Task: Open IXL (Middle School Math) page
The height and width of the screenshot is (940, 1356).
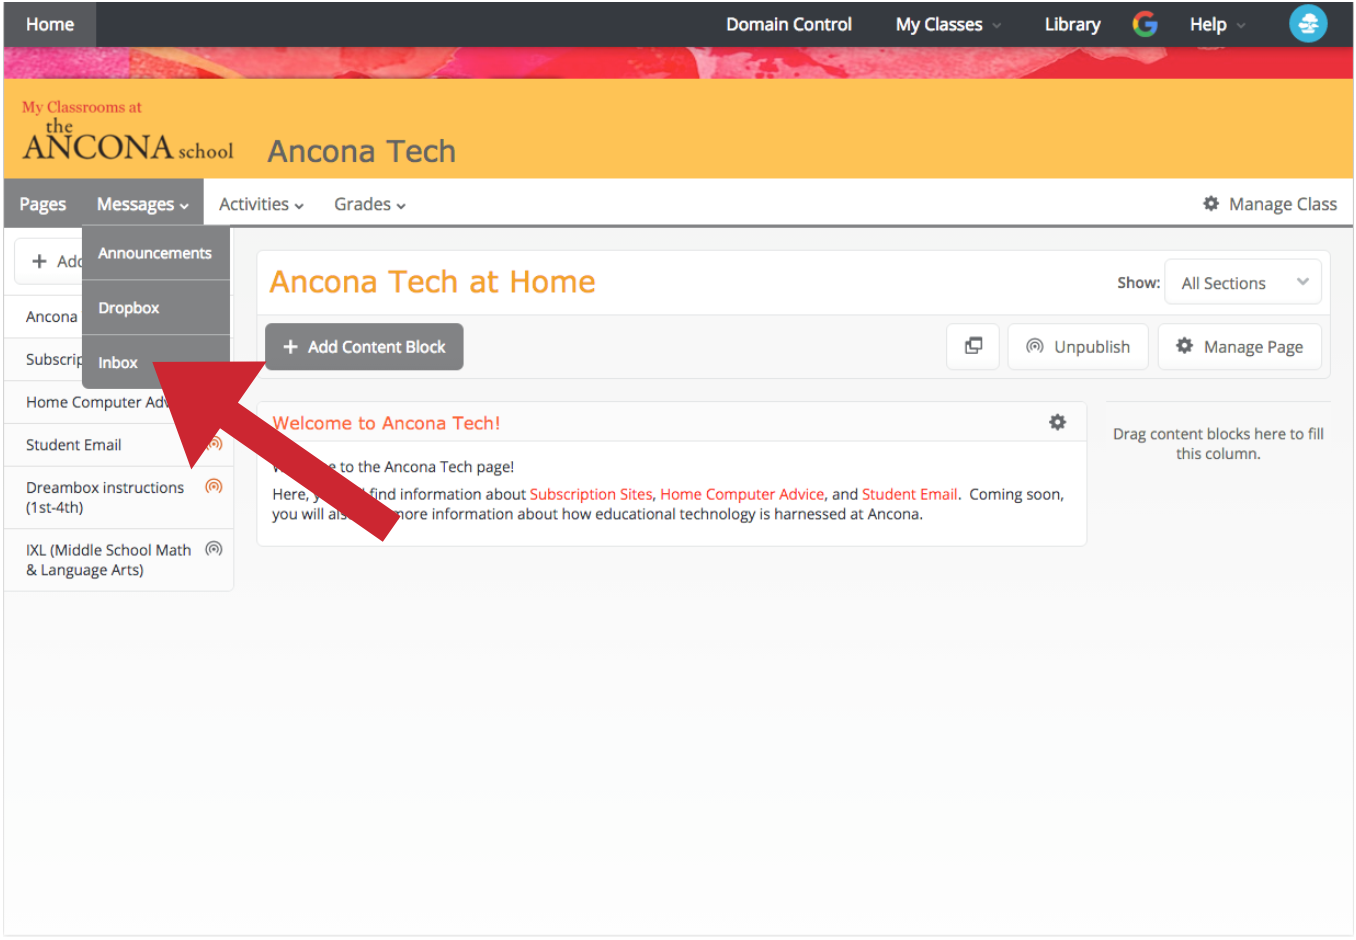Action: pos(108,560)
